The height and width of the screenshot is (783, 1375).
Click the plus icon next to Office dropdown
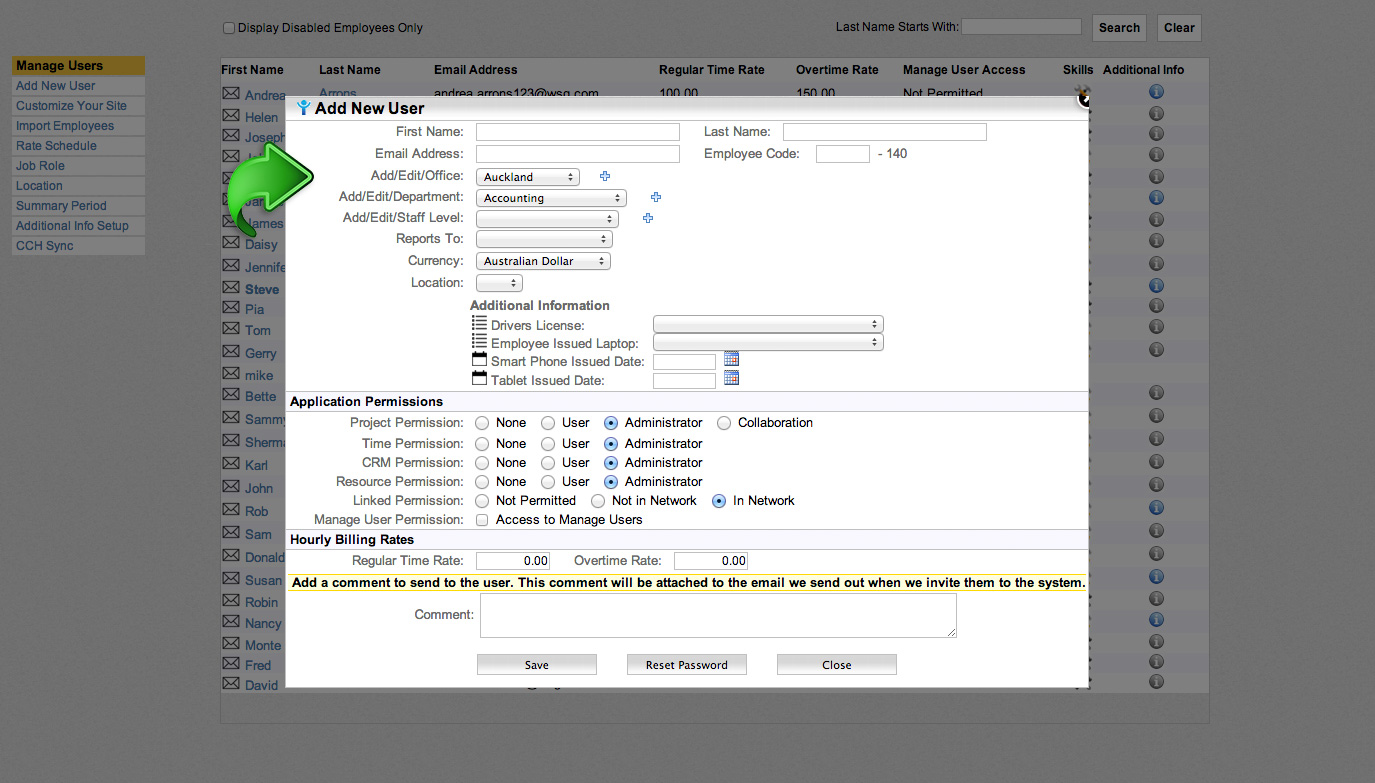(605, 176)
